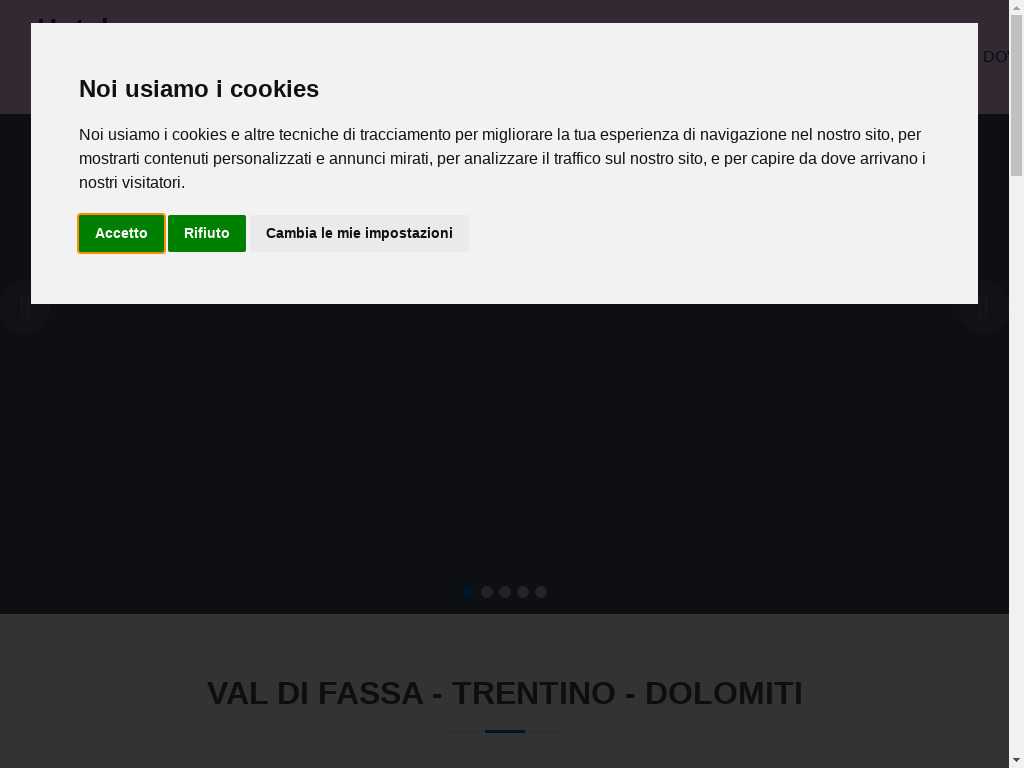Viewport: 1024px width, 768px height.
Task: Grab the vertical scrollbar thumb
Action: coord(1016,95)
